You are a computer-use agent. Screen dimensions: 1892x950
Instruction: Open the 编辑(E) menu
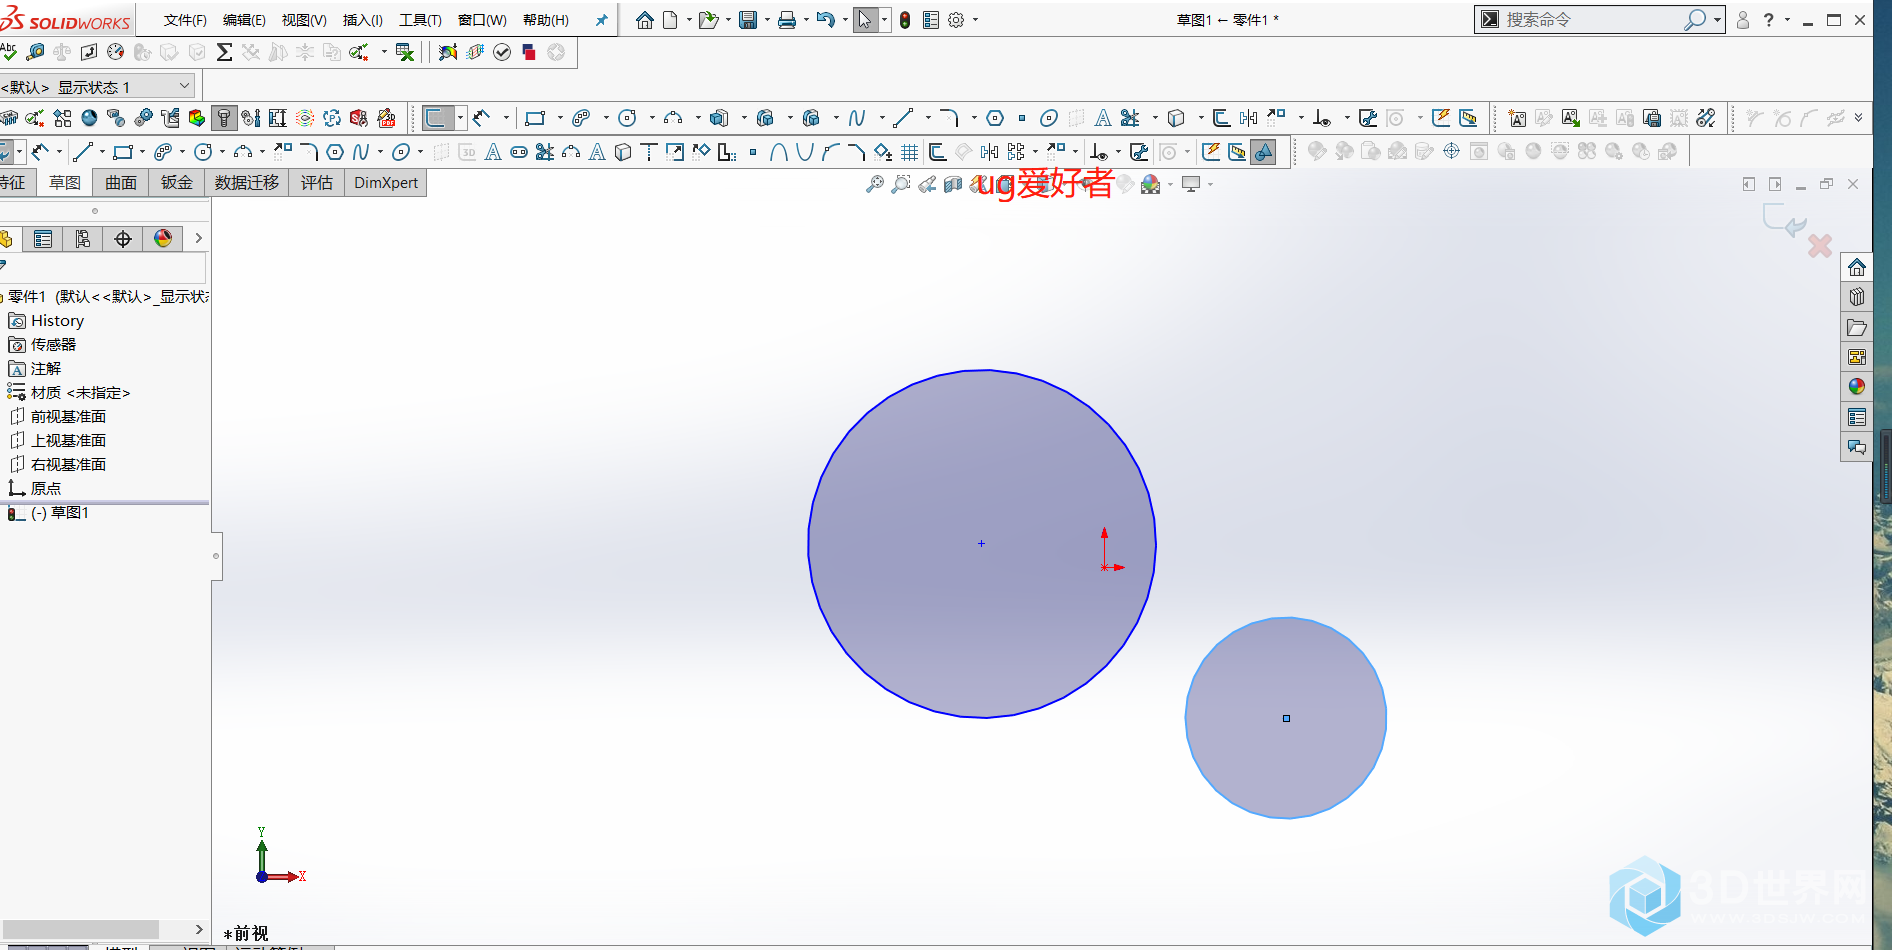click(244, 20)
